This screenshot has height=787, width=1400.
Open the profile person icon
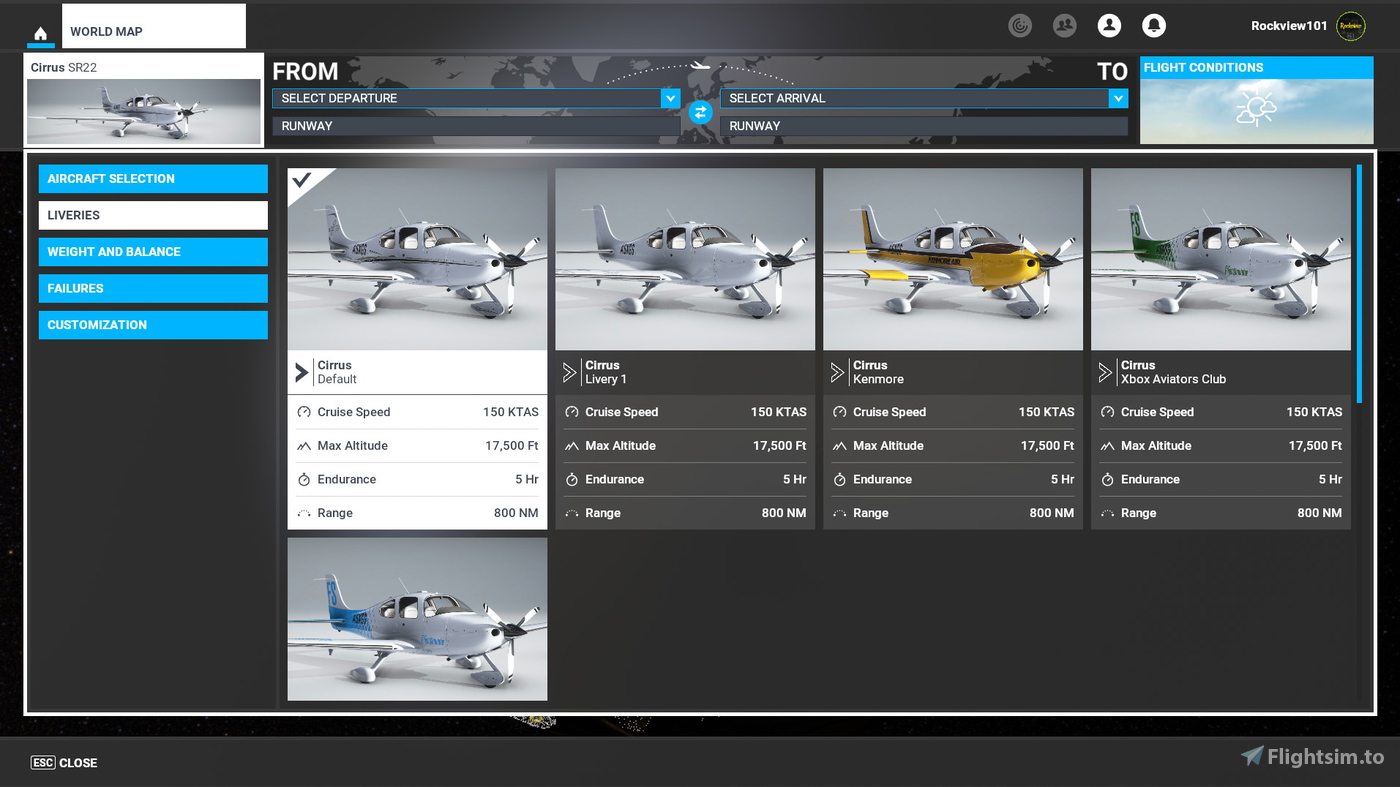click(1109, 25)
